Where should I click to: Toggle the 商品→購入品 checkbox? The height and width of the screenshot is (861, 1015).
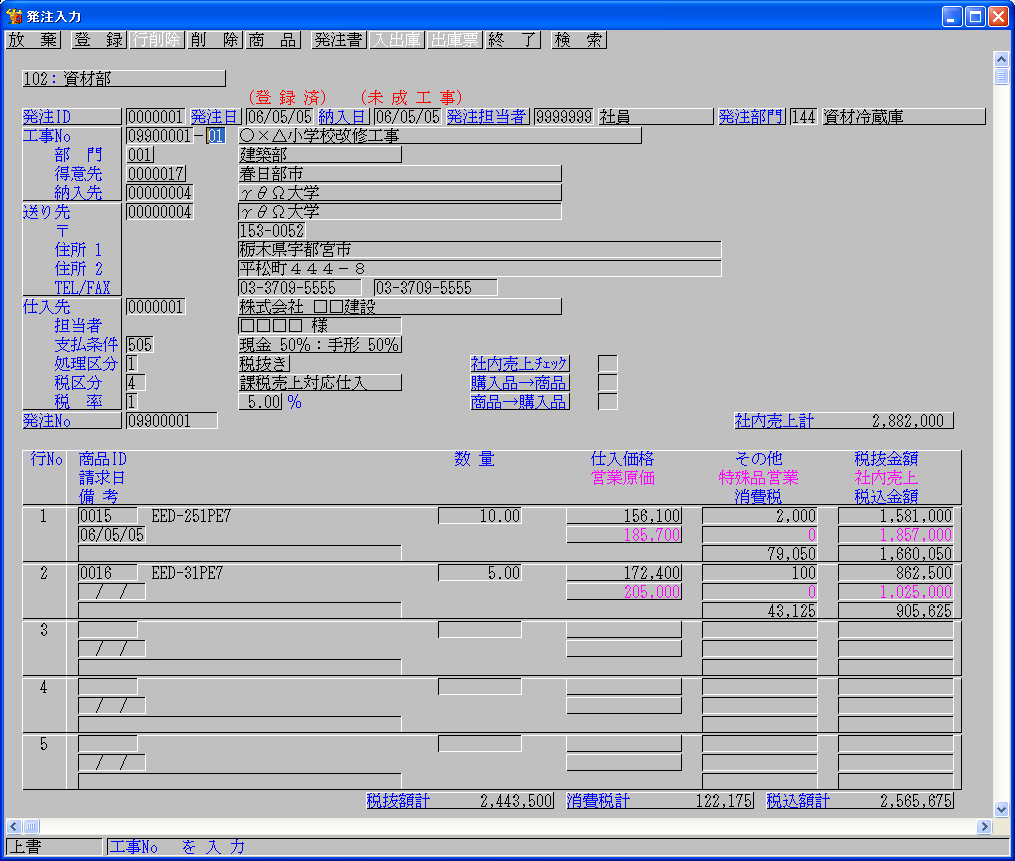pos(607,402)
